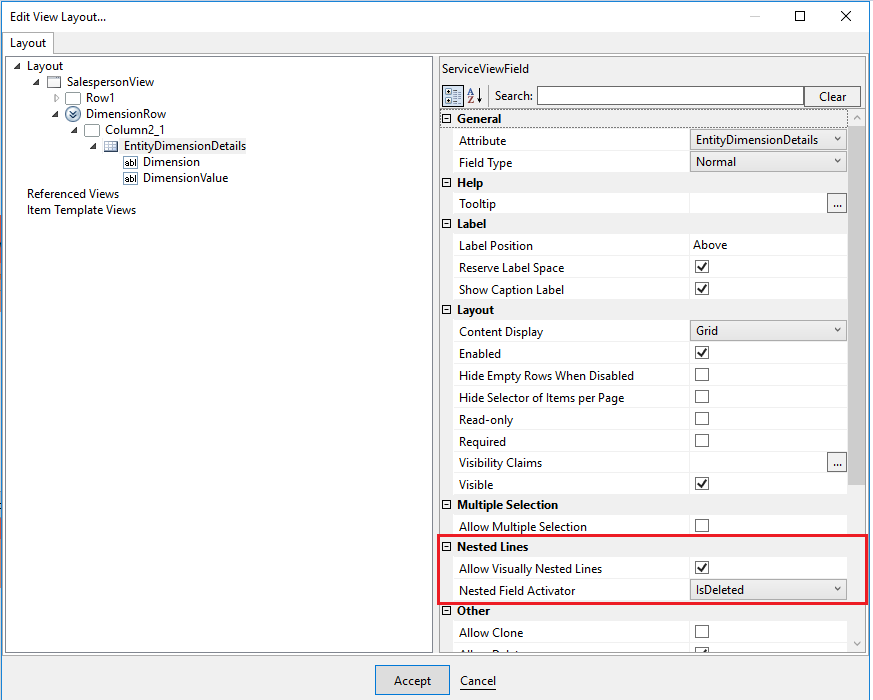Collapse the Multiple Selection section
Viewport: 873px width, 700px height.
pos(447,505)
